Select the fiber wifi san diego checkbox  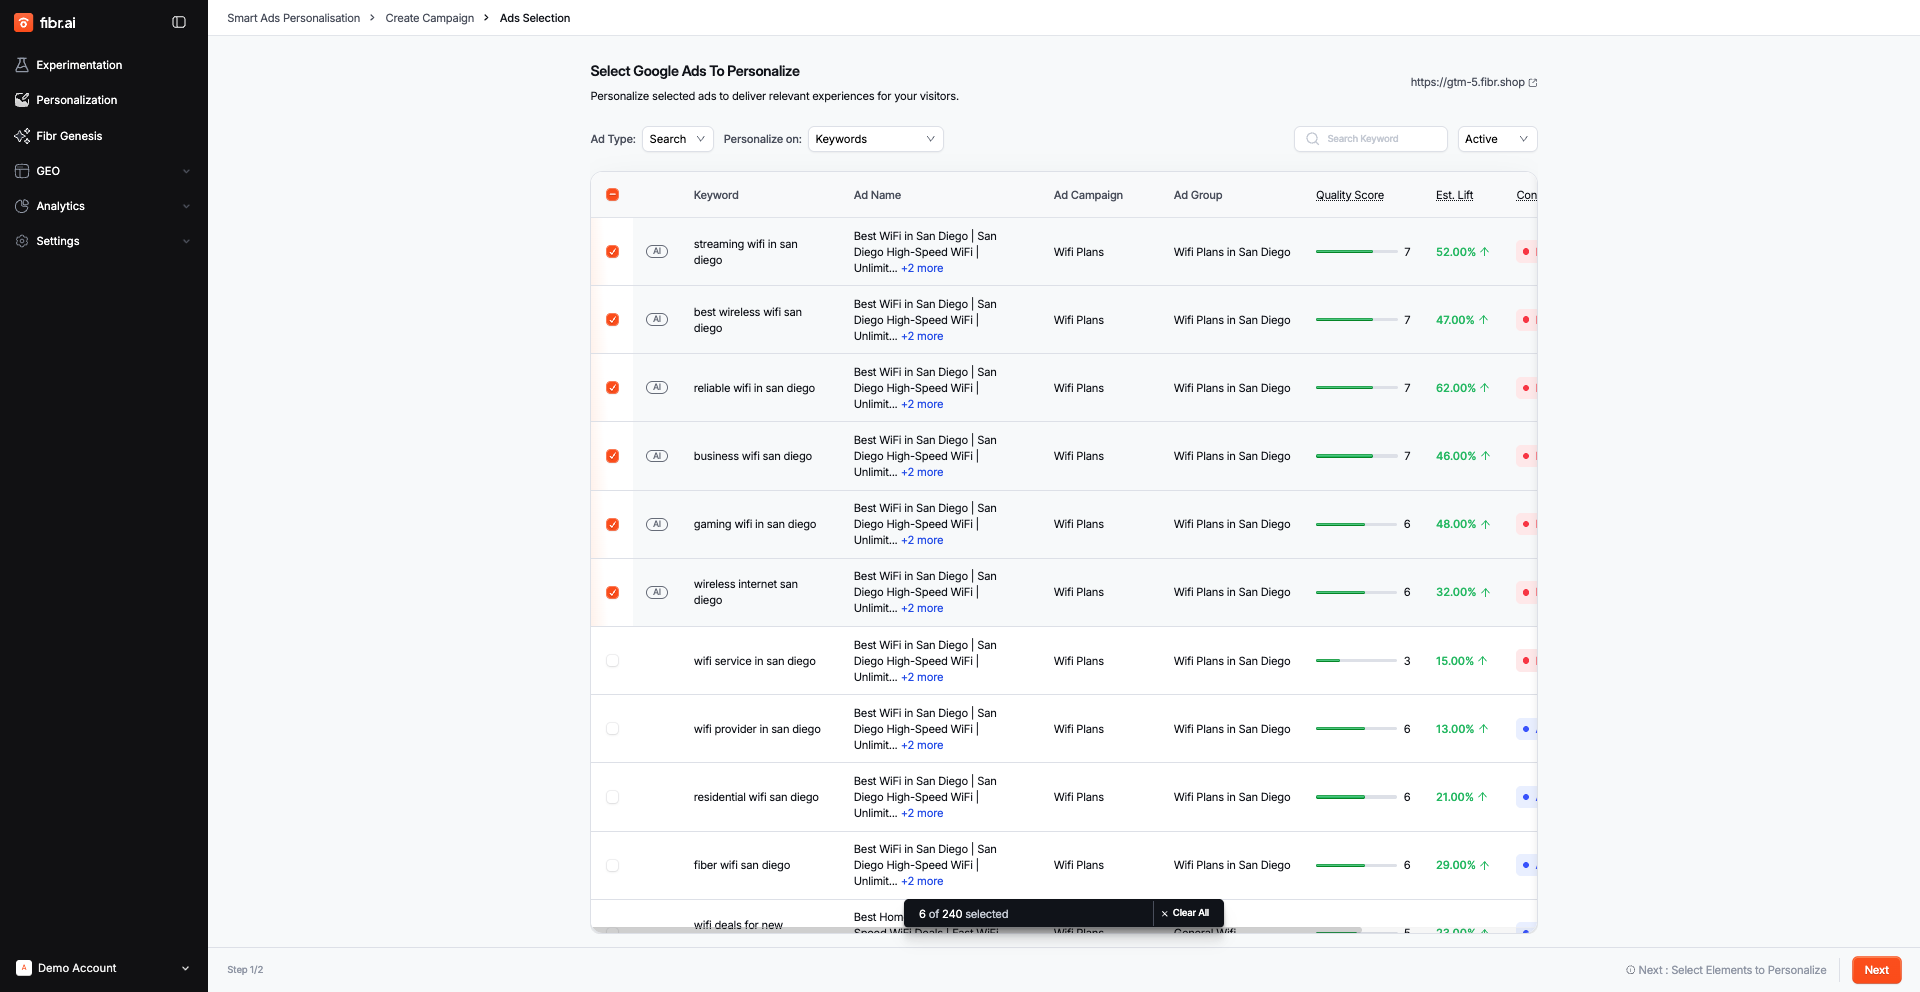tap(613, 865)
